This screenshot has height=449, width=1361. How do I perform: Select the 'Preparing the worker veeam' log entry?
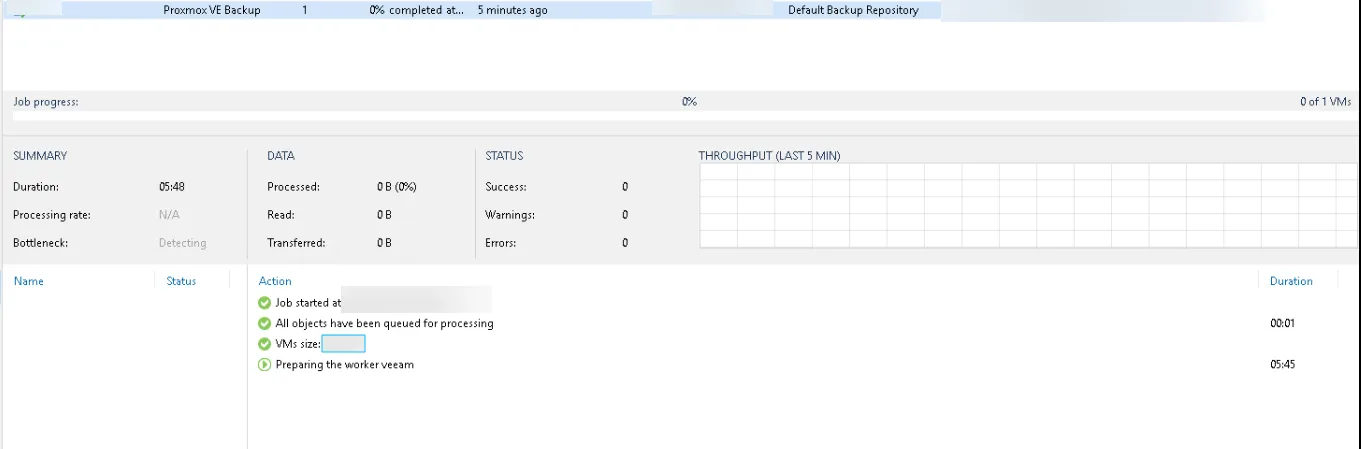point(344,365)
